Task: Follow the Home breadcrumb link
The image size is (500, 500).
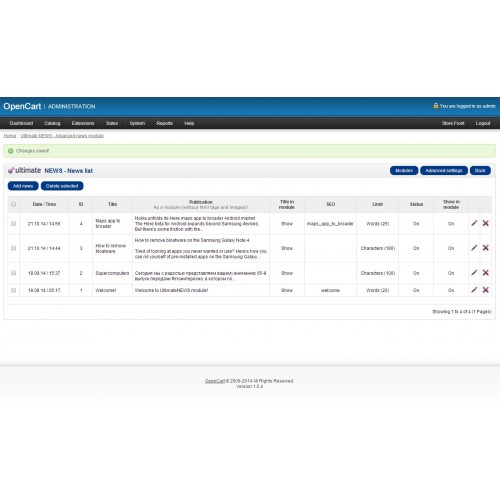Action: click(x=10, y=136)
